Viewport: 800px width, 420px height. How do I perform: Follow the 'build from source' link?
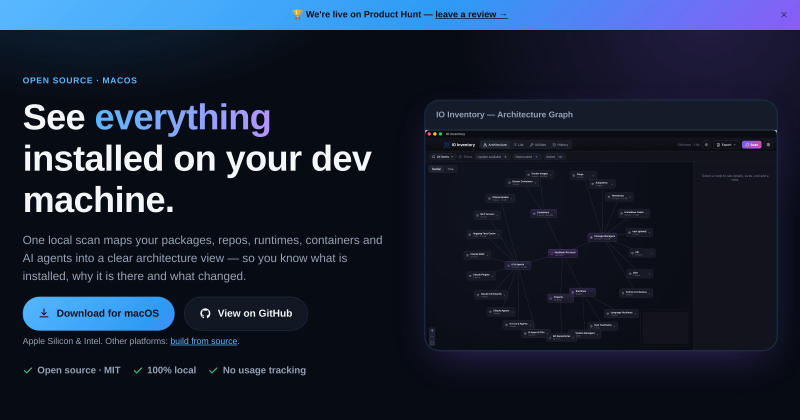(x=204, y=341)
